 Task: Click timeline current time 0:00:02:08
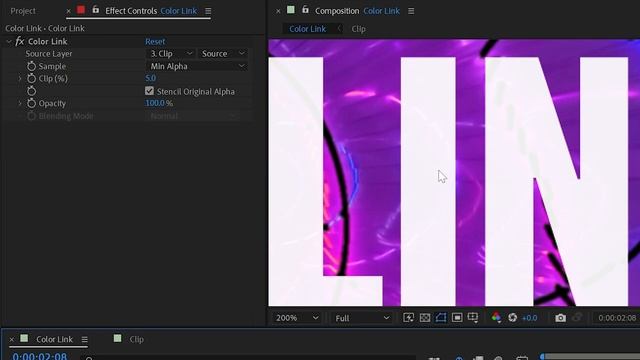click(39, 356)
